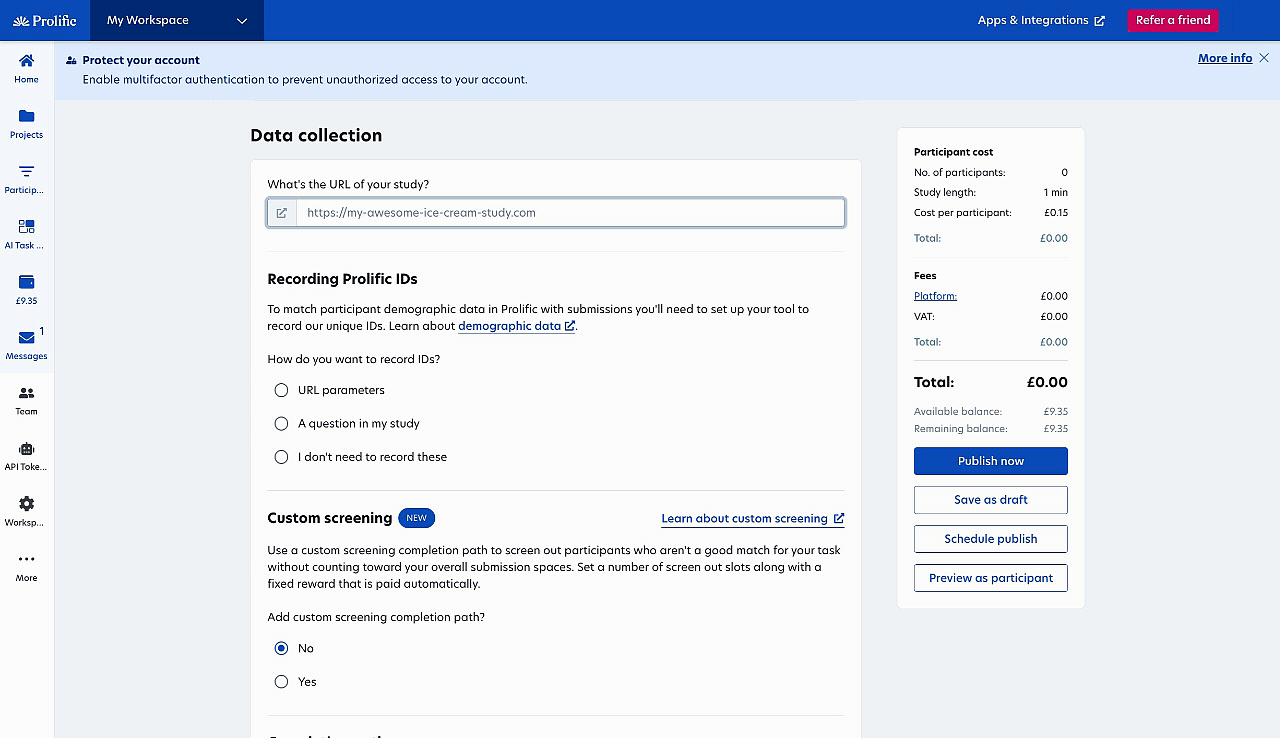The image size is (1280, 738).
Task: Click the Study length 1 min value
Action: tap(1056, 192)
